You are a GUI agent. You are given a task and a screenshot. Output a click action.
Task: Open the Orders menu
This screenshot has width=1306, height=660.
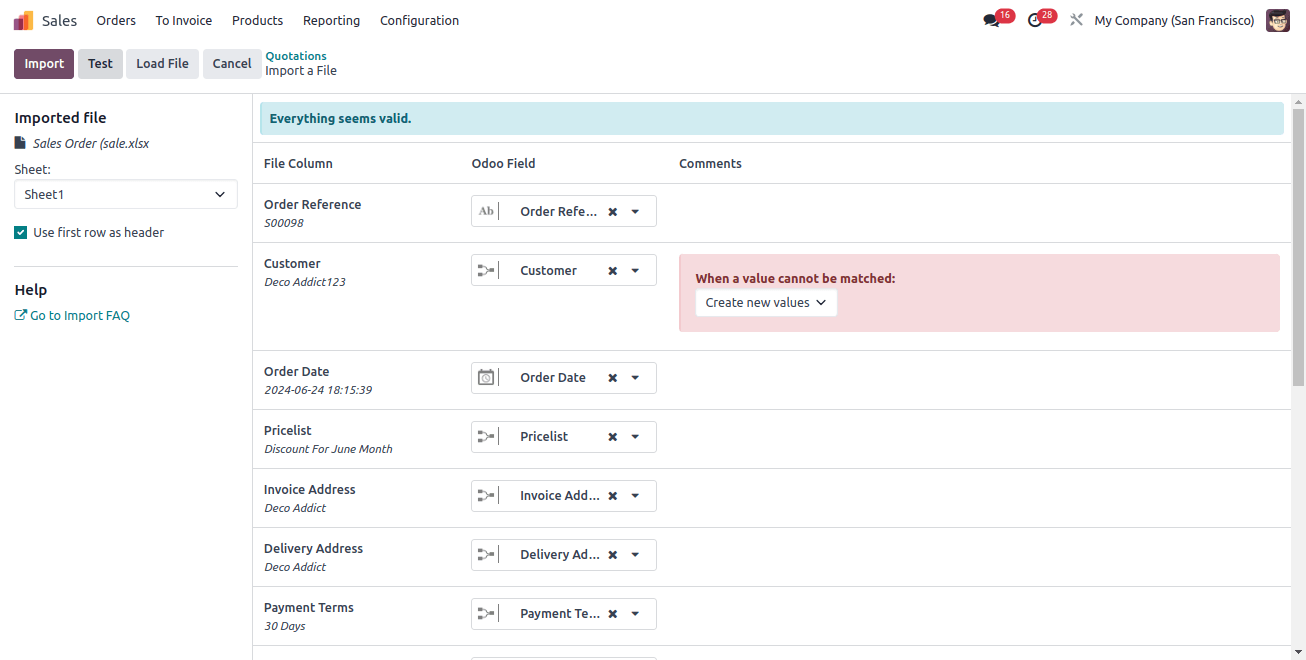click(116, 20)
